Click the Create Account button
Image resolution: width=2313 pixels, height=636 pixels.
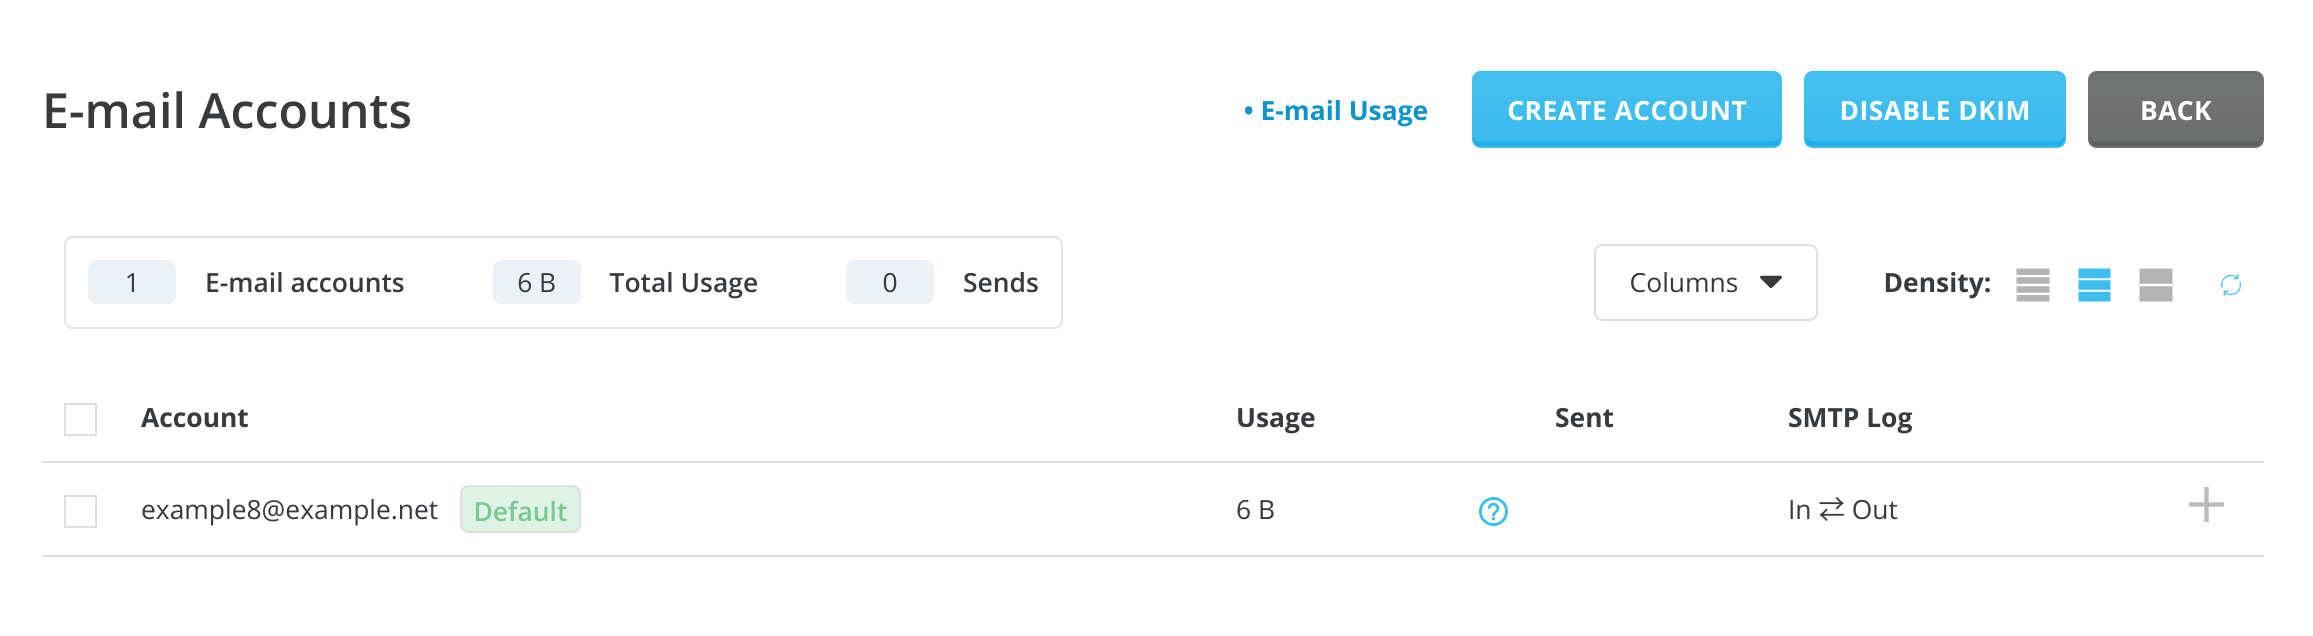(1626, 110)
